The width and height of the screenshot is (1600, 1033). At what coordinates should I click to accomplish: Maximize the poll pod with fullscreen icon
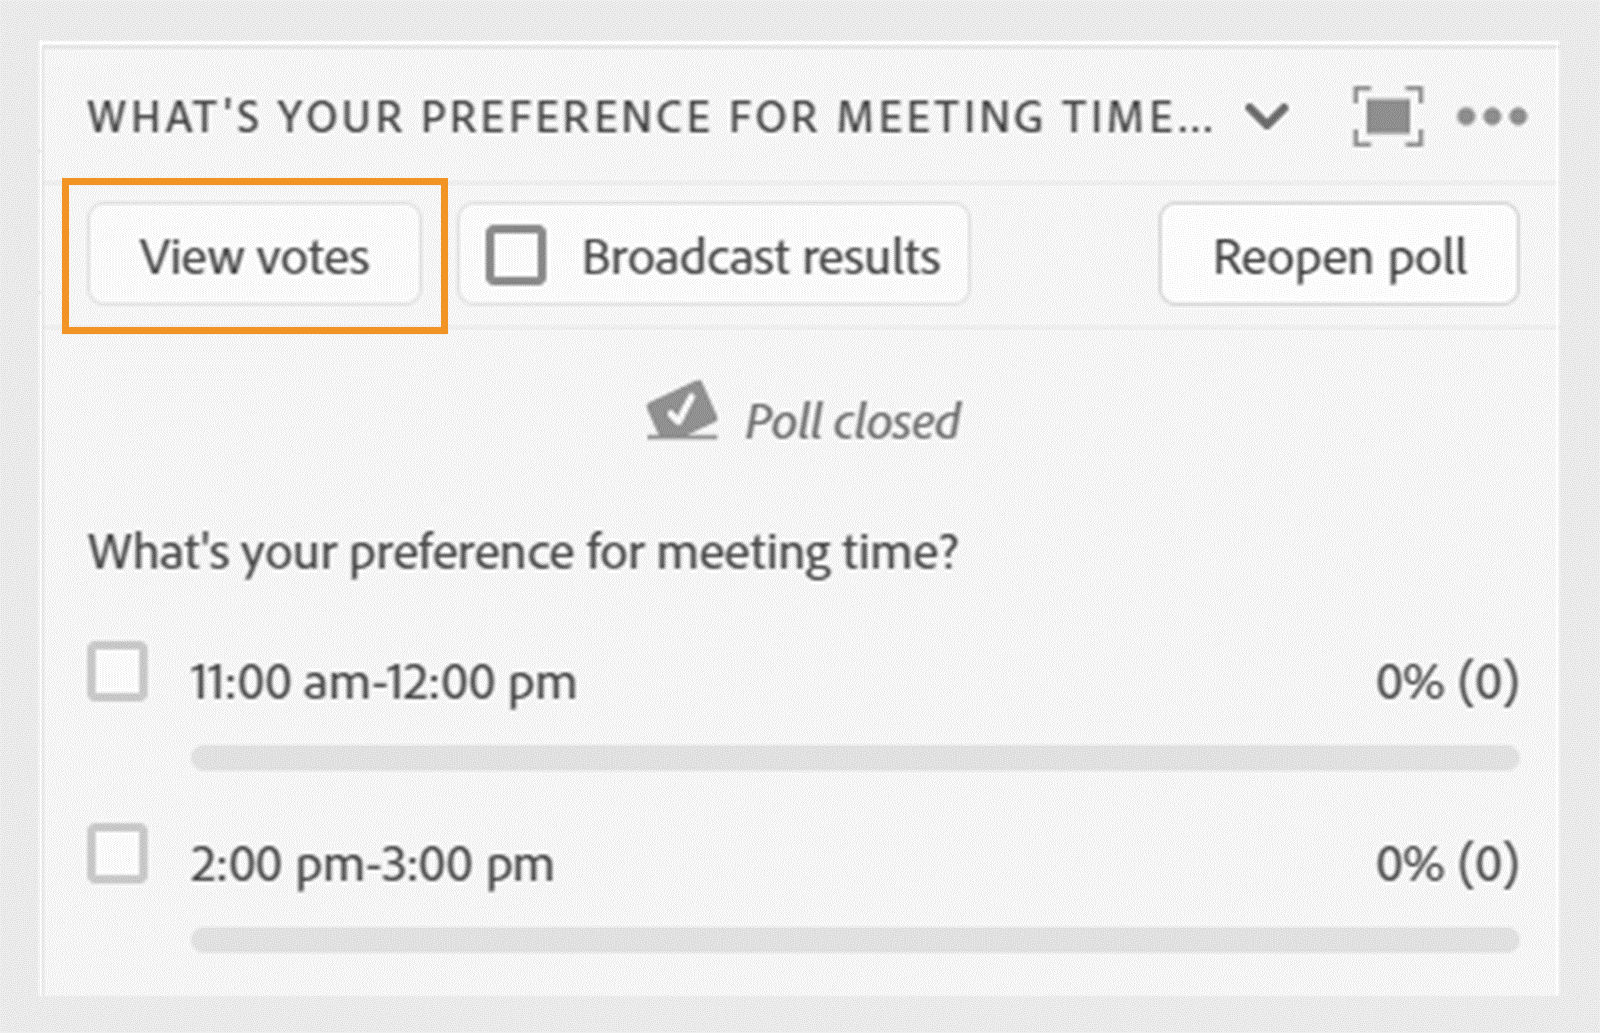pyautogui.click(x=1388, y=116)
